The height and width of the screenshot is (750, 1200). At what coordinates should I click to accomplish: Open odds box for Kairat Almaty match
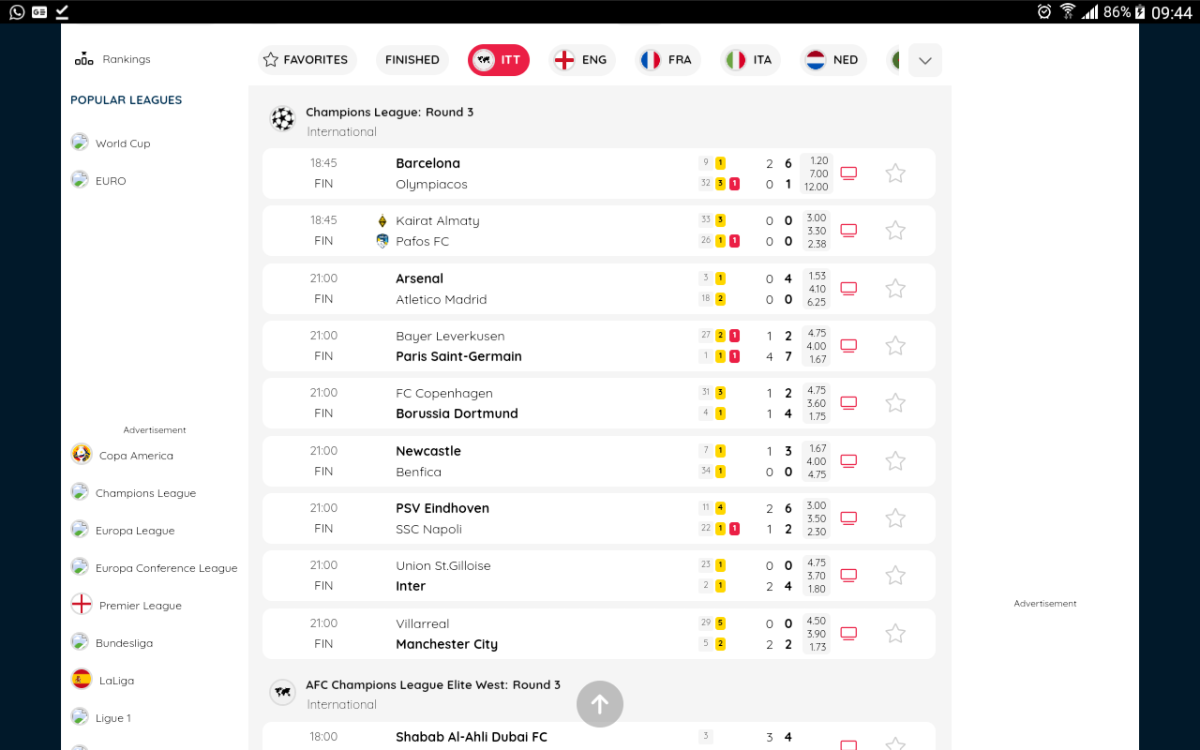[816, 231]
